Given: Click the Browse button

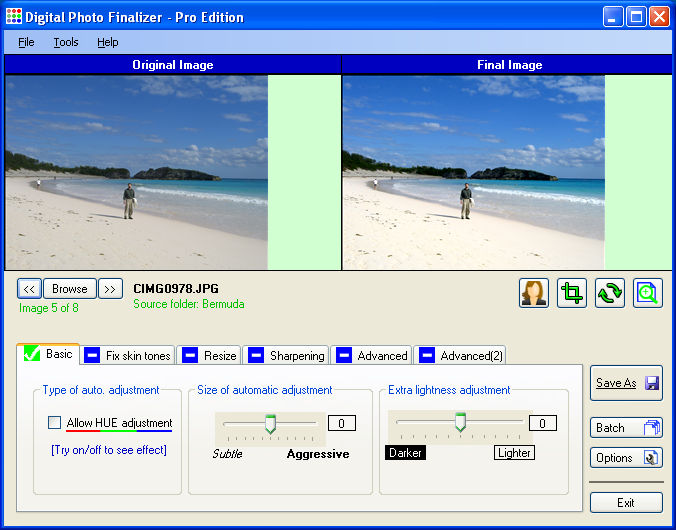Looking at the screenshot, I should tap(70, 289).
